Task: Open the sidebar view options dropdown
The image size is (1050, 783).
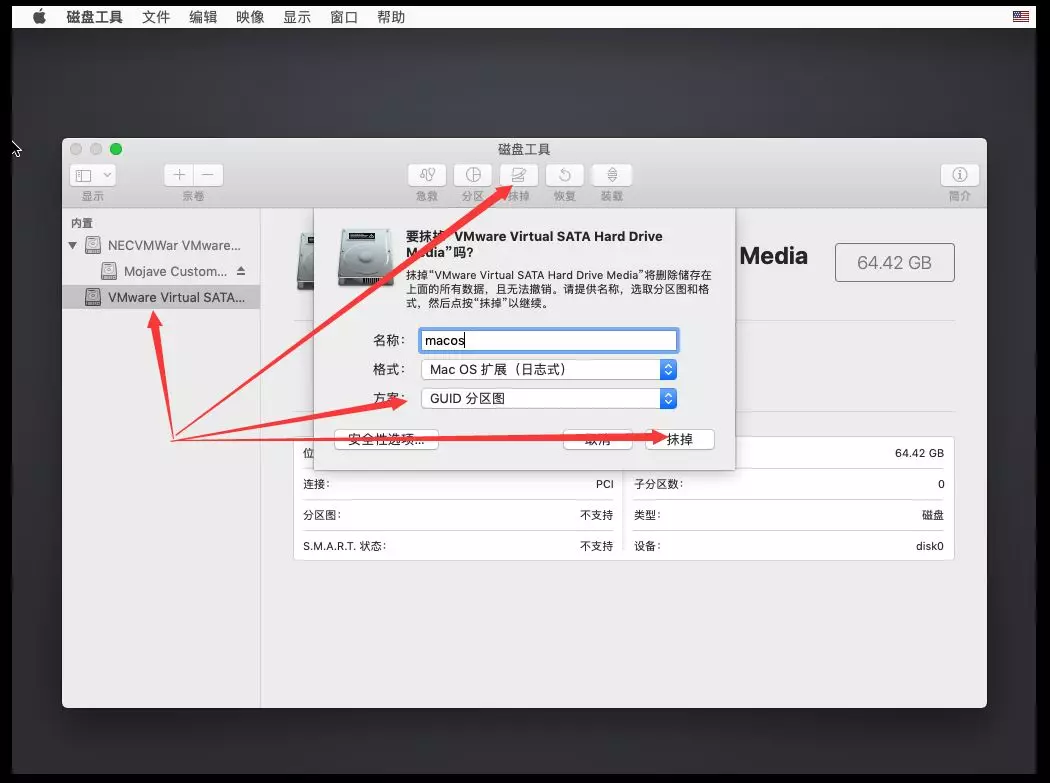Action: click(92, 175)
